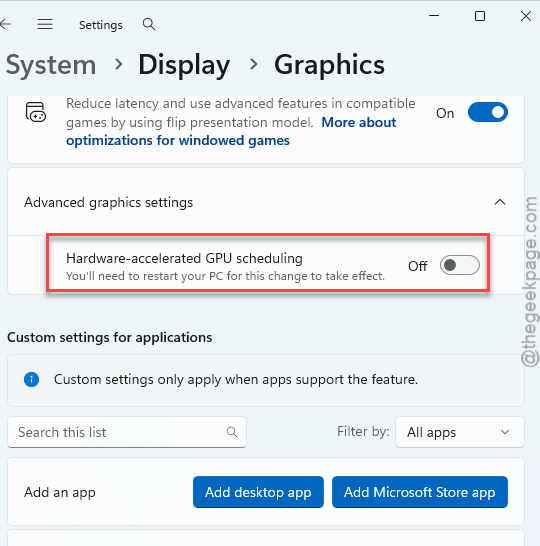Click the back arrow icon
Viewport: 540px width, 546px height.
click(5, 24)
